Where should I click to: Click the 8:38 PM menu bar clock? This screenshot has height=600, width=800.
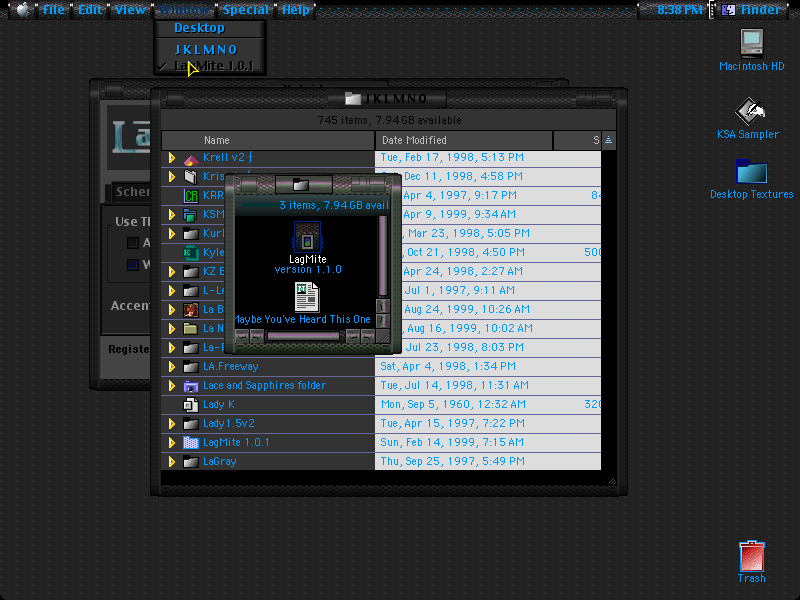(679, 10)
